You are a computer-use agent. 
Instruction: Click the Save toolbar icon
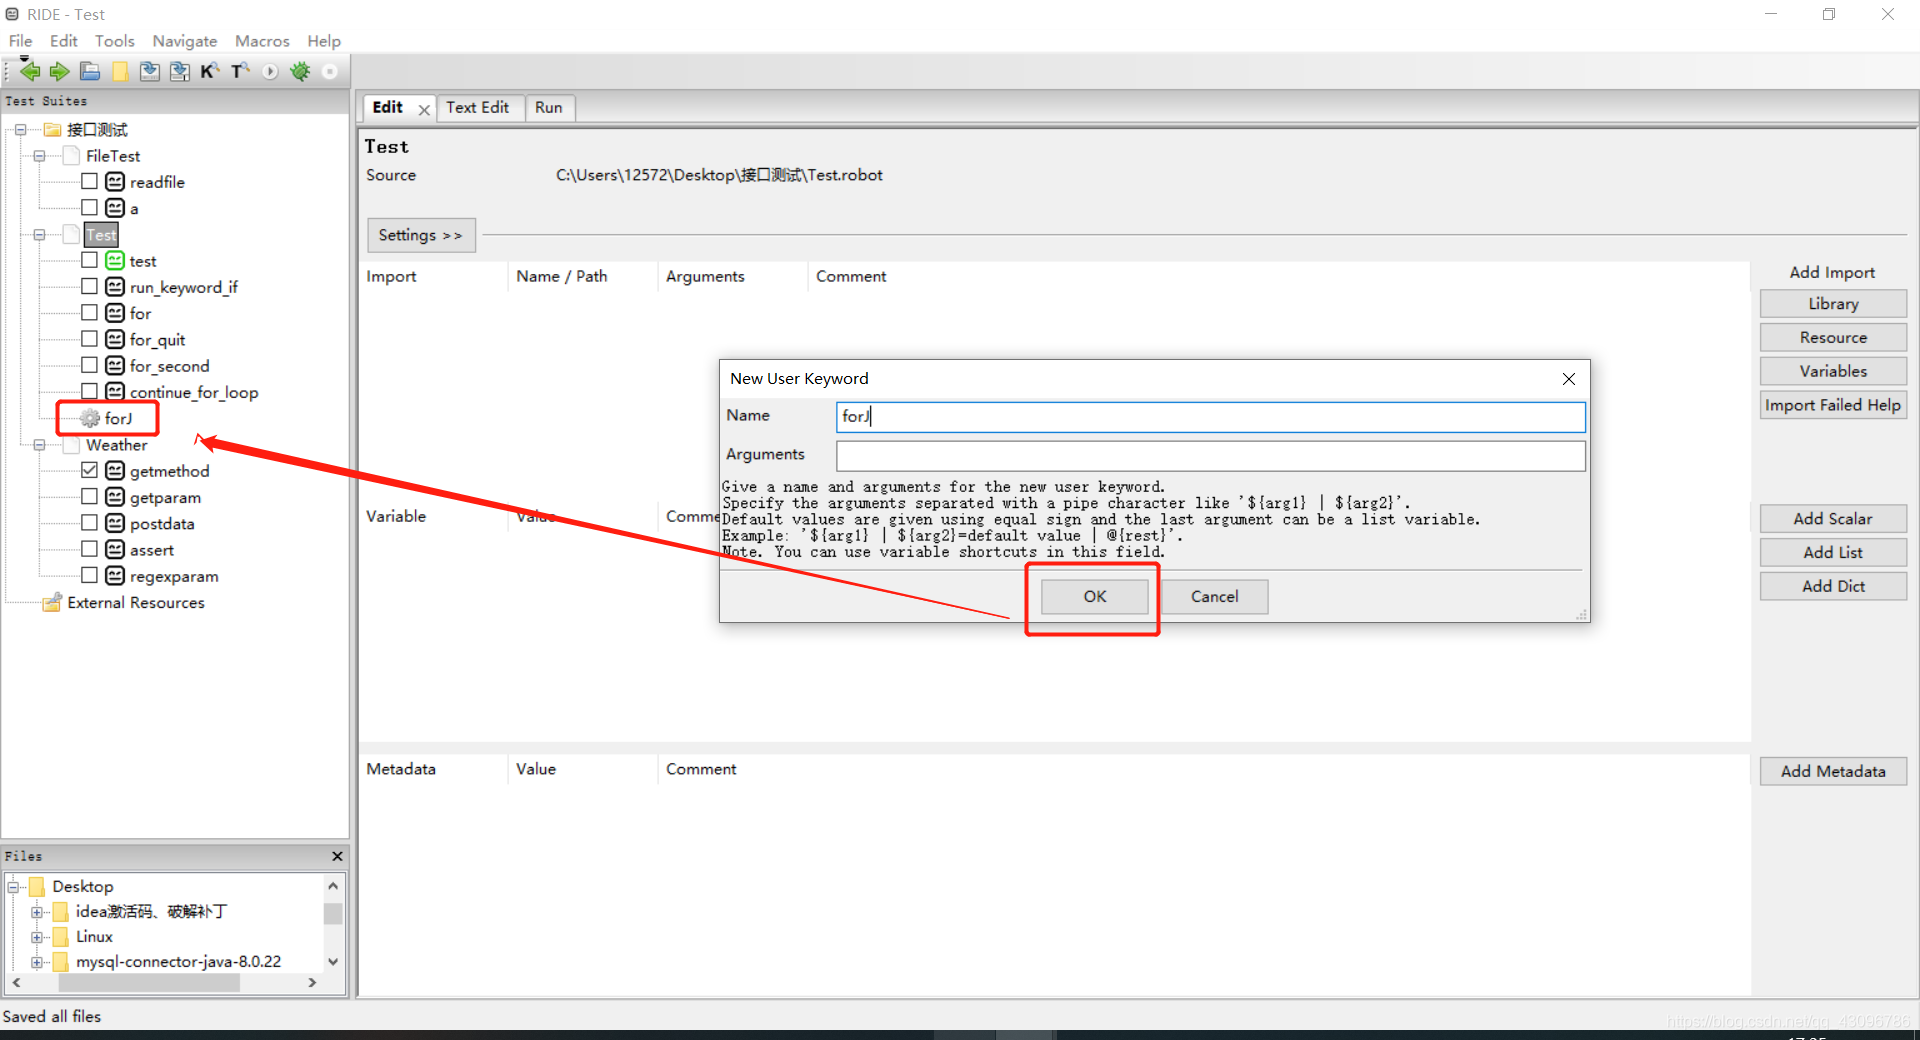pos(150,71)
